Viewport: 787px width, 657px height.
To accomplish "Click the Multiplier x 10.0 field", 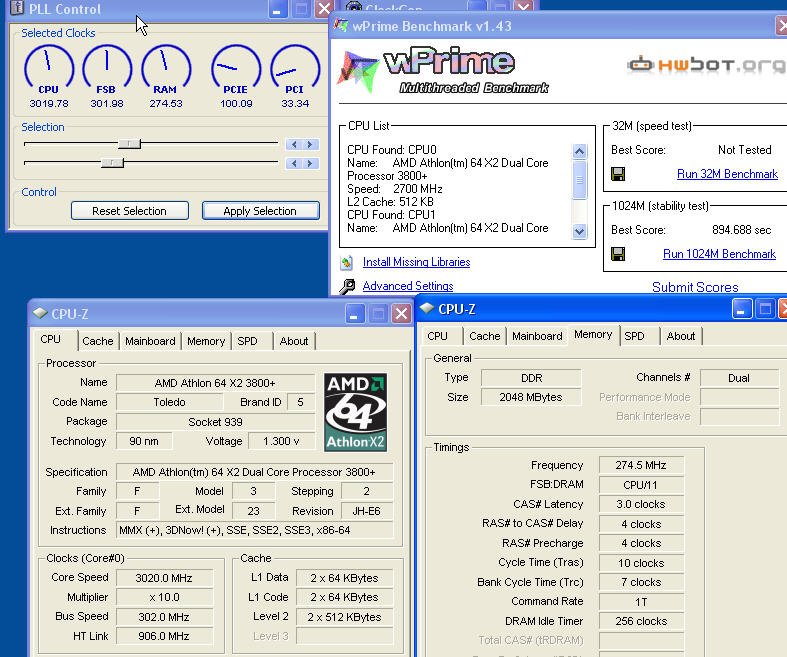I will [164, 597].
